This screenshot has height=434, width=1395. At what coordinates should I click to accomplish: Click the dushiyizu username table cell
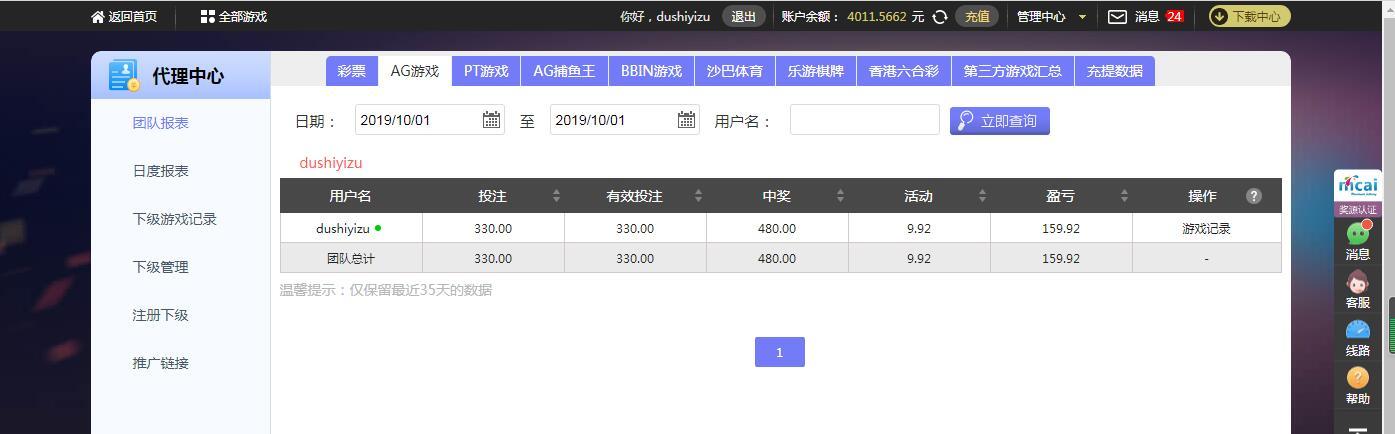pyautogui.click(x=351, y=229)
